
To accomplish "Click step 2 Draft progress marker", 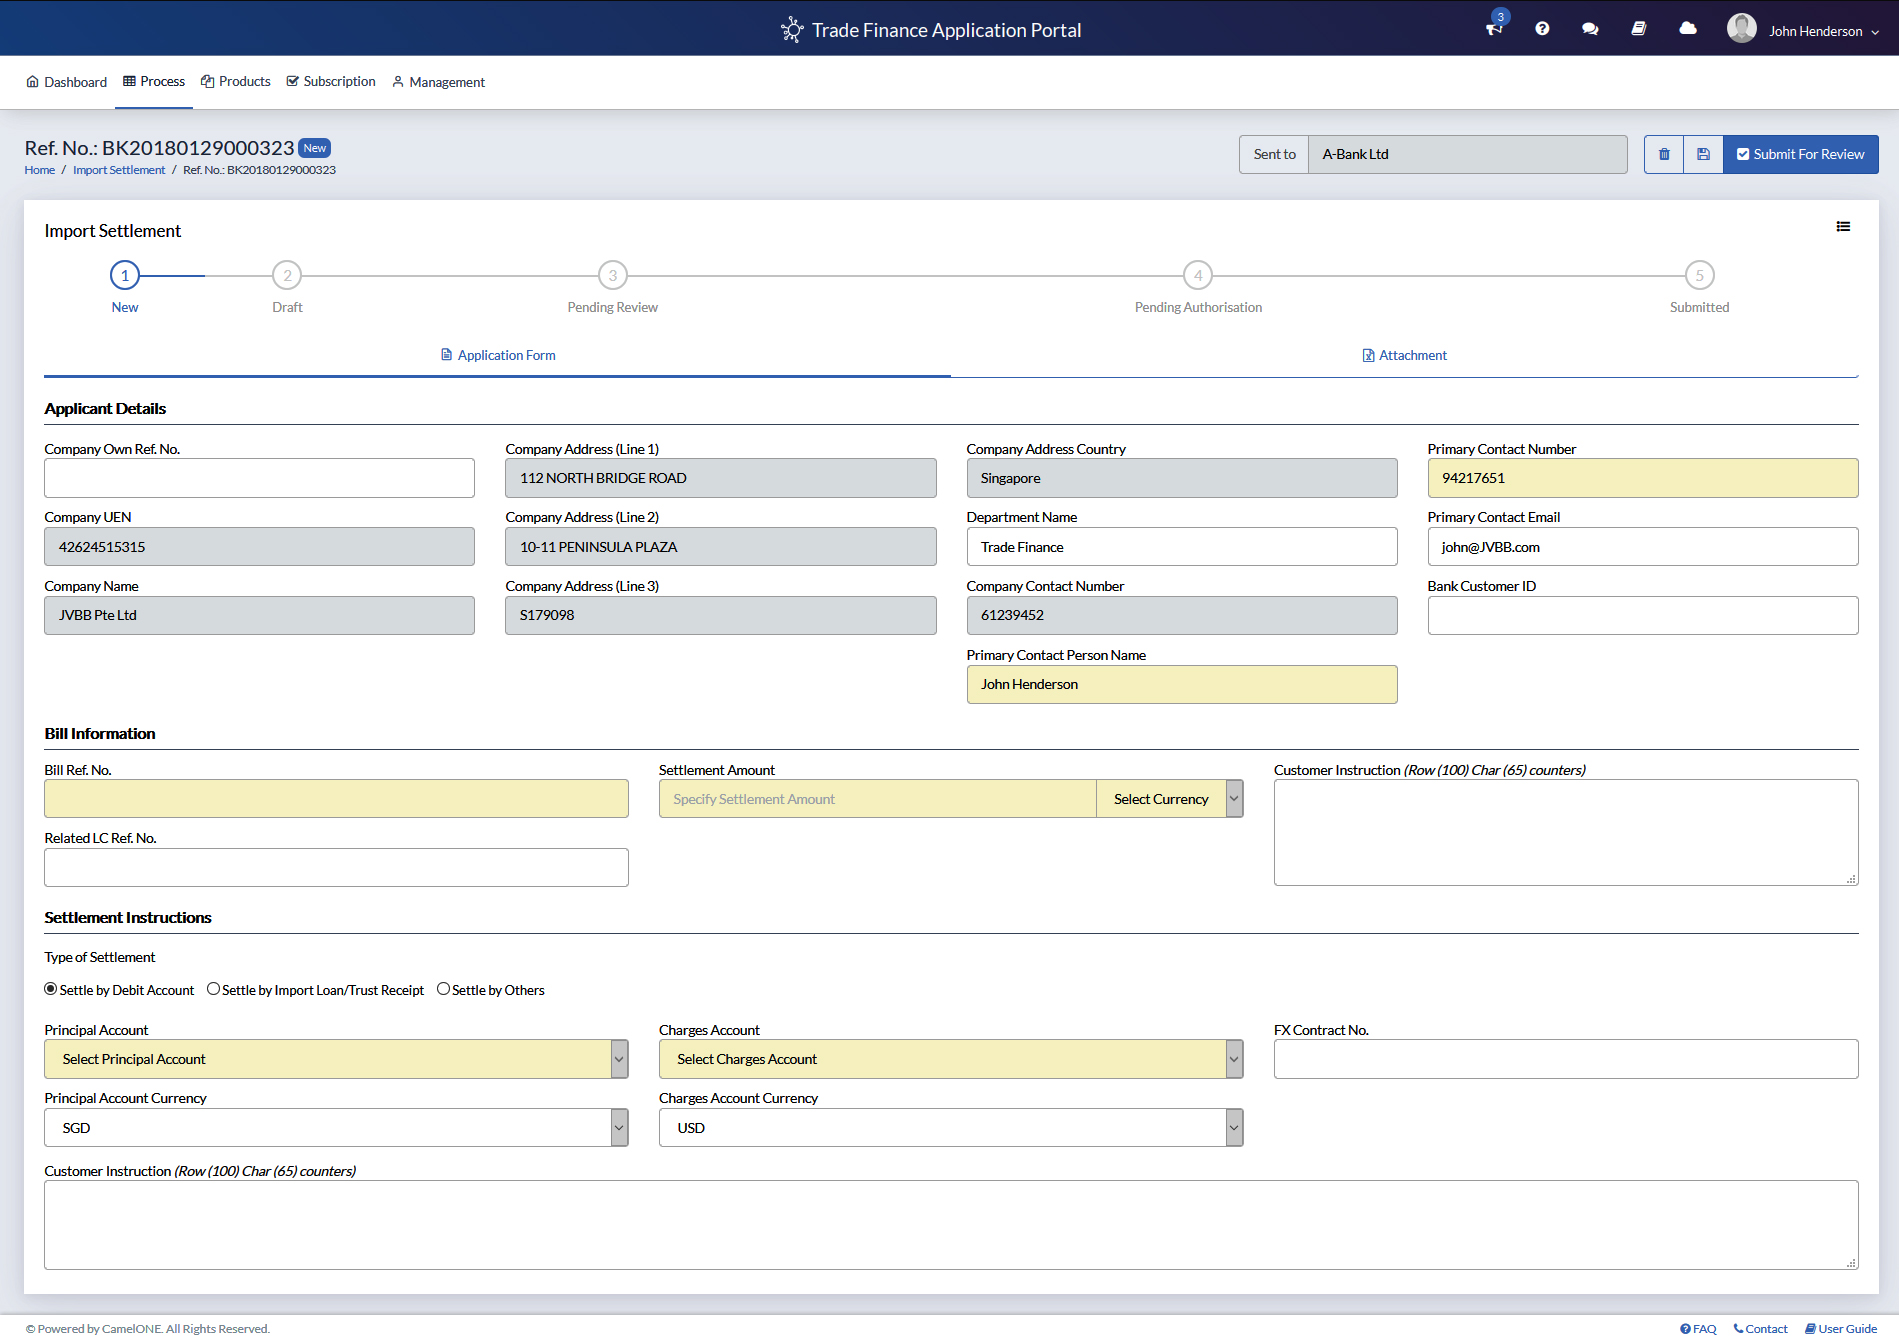I will click(287, 275).
